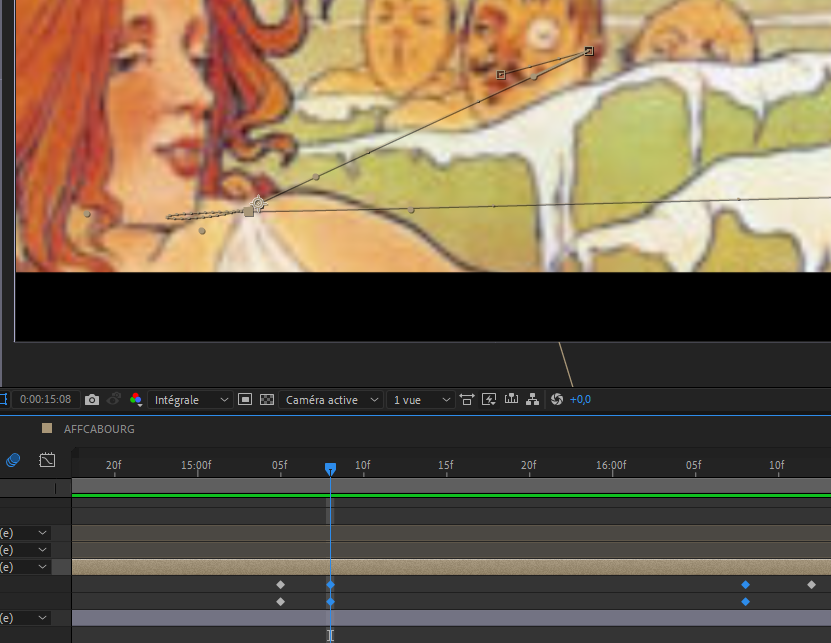831x643 pixels.
Task: Open the (e) dropdown of the tan layer
Action: click(x=25, y=567)
